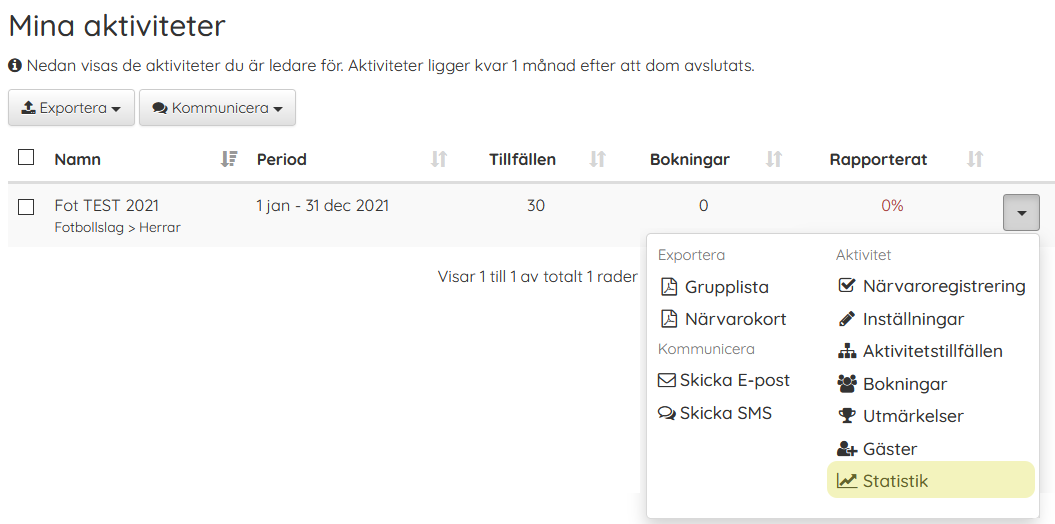
Task: Click the PDF icon next to Grupplista
Action: [669, 287]
